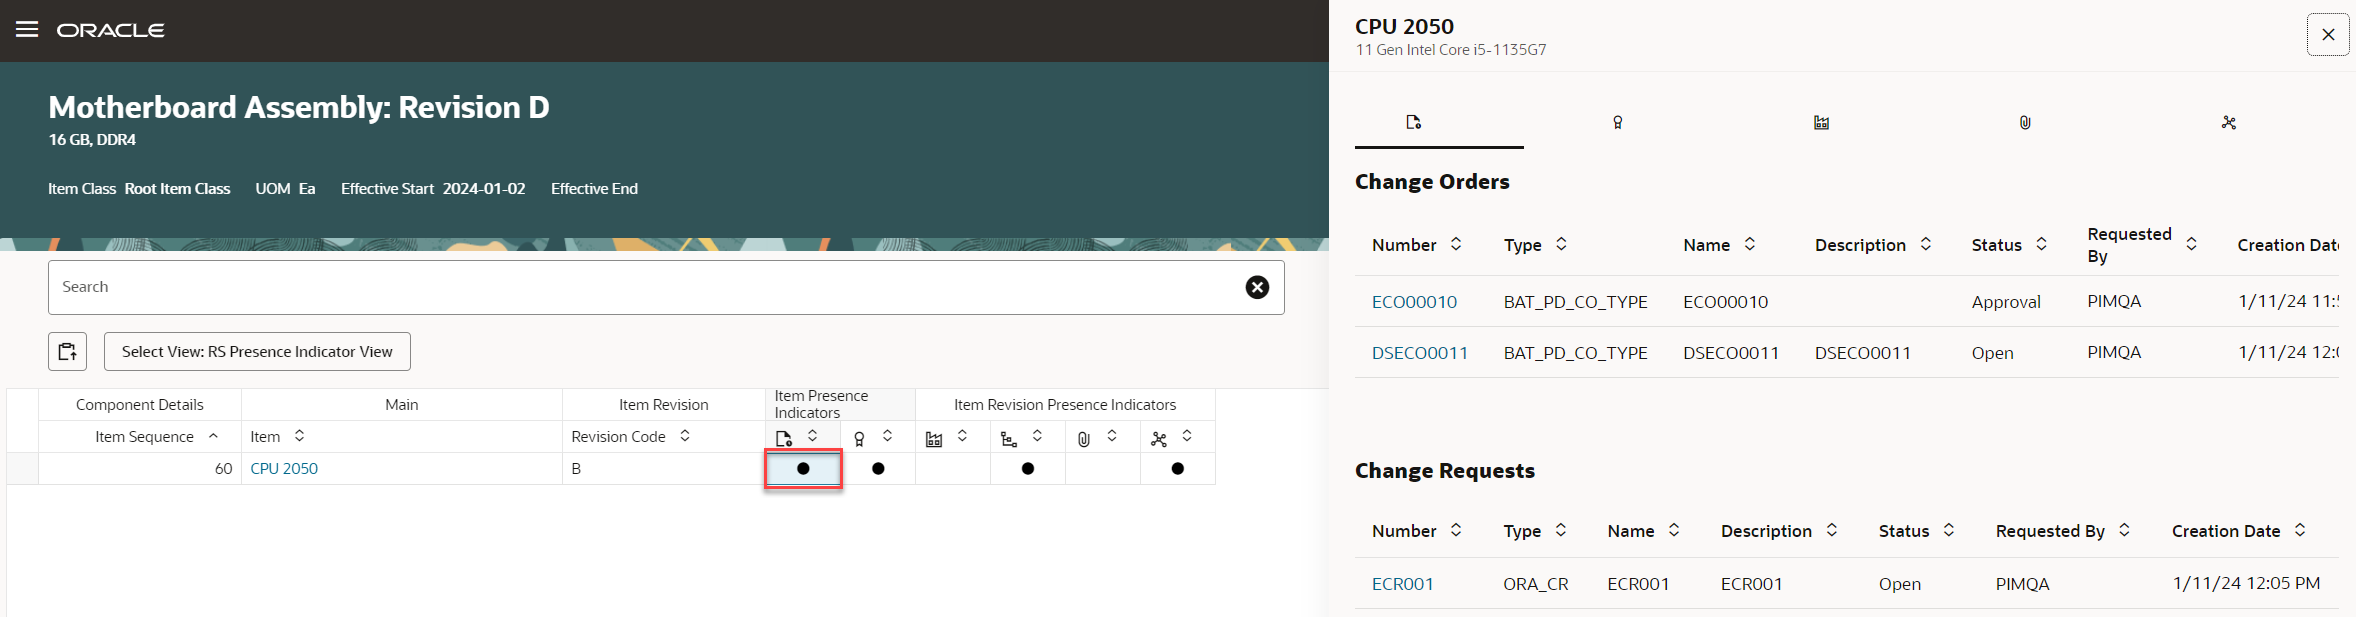Switch to the relationships tab in panel

coord(2229,122)
